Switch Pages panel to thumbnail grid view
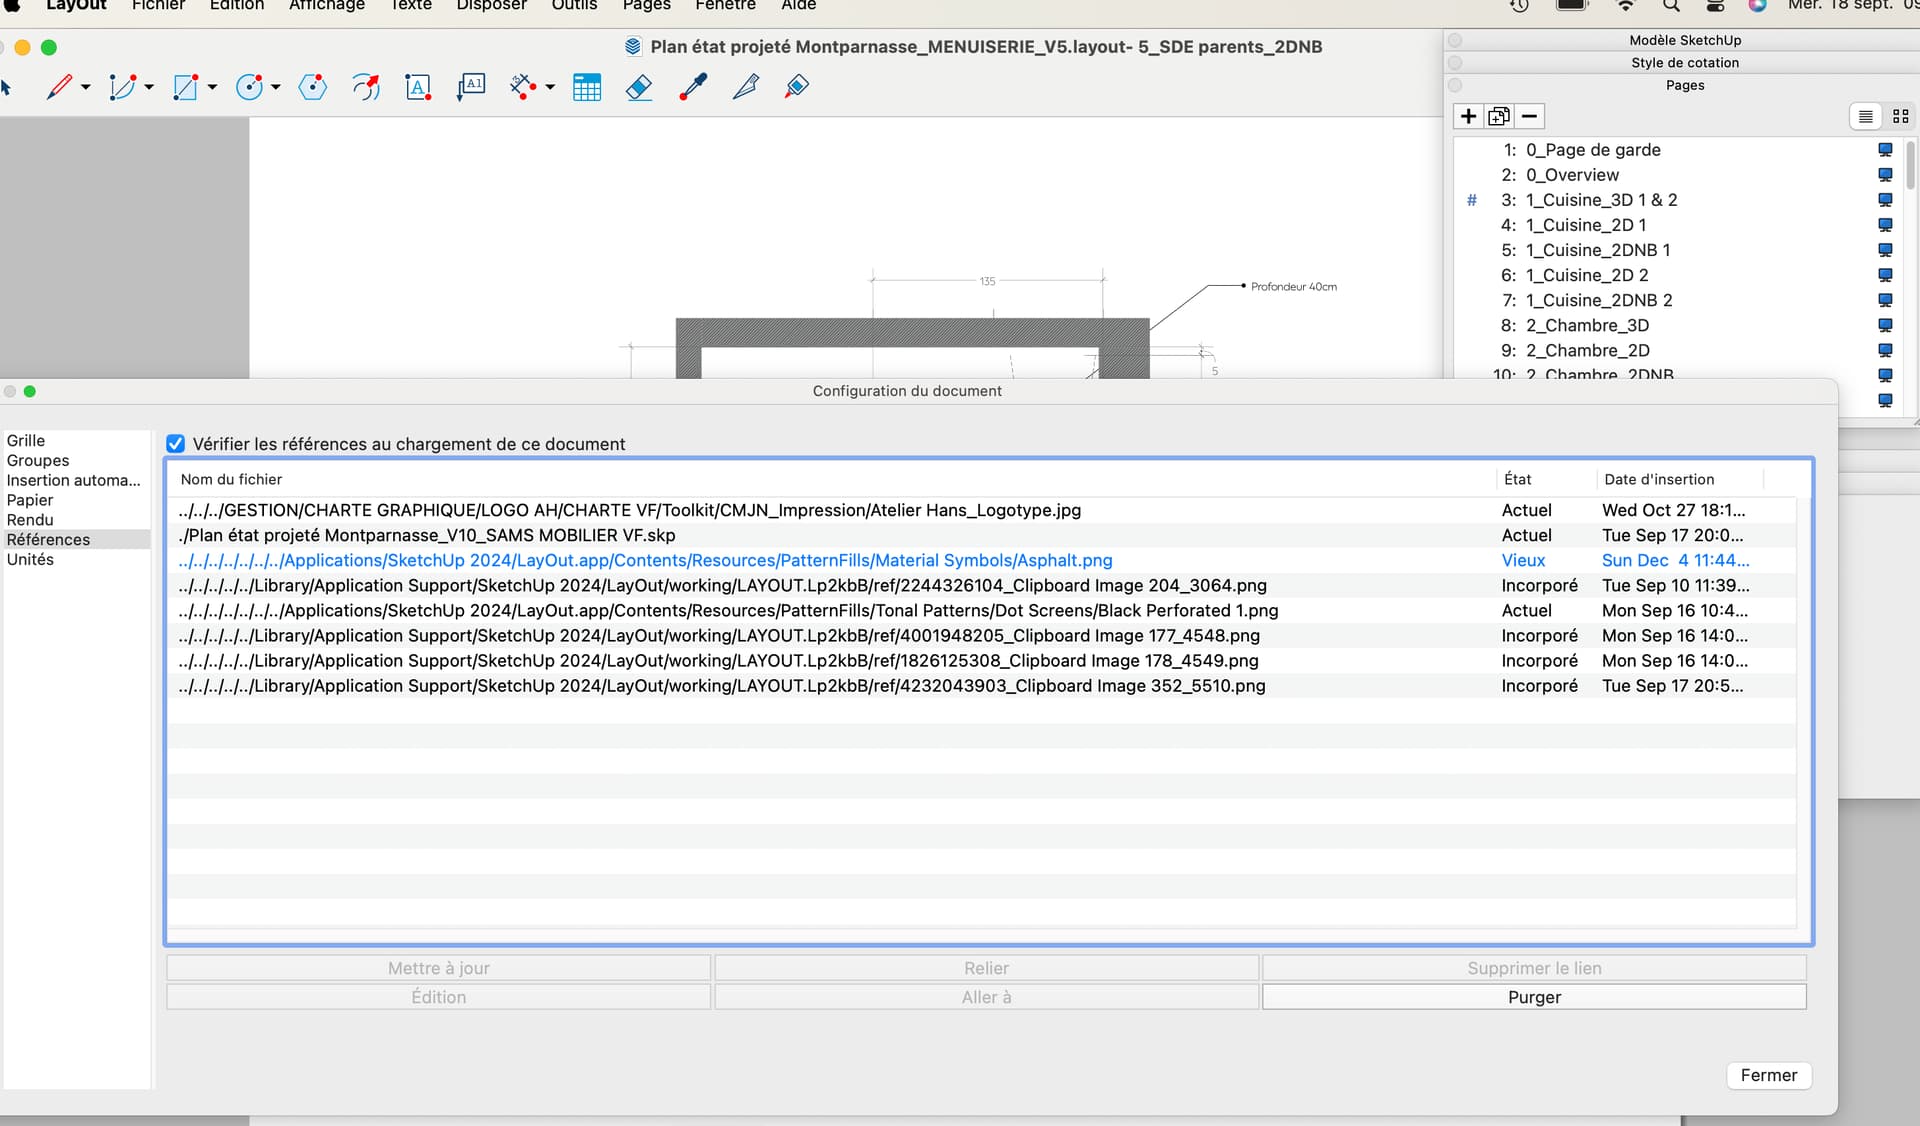Viewport: 1920px width, 1126px height. pos(1900,116)
